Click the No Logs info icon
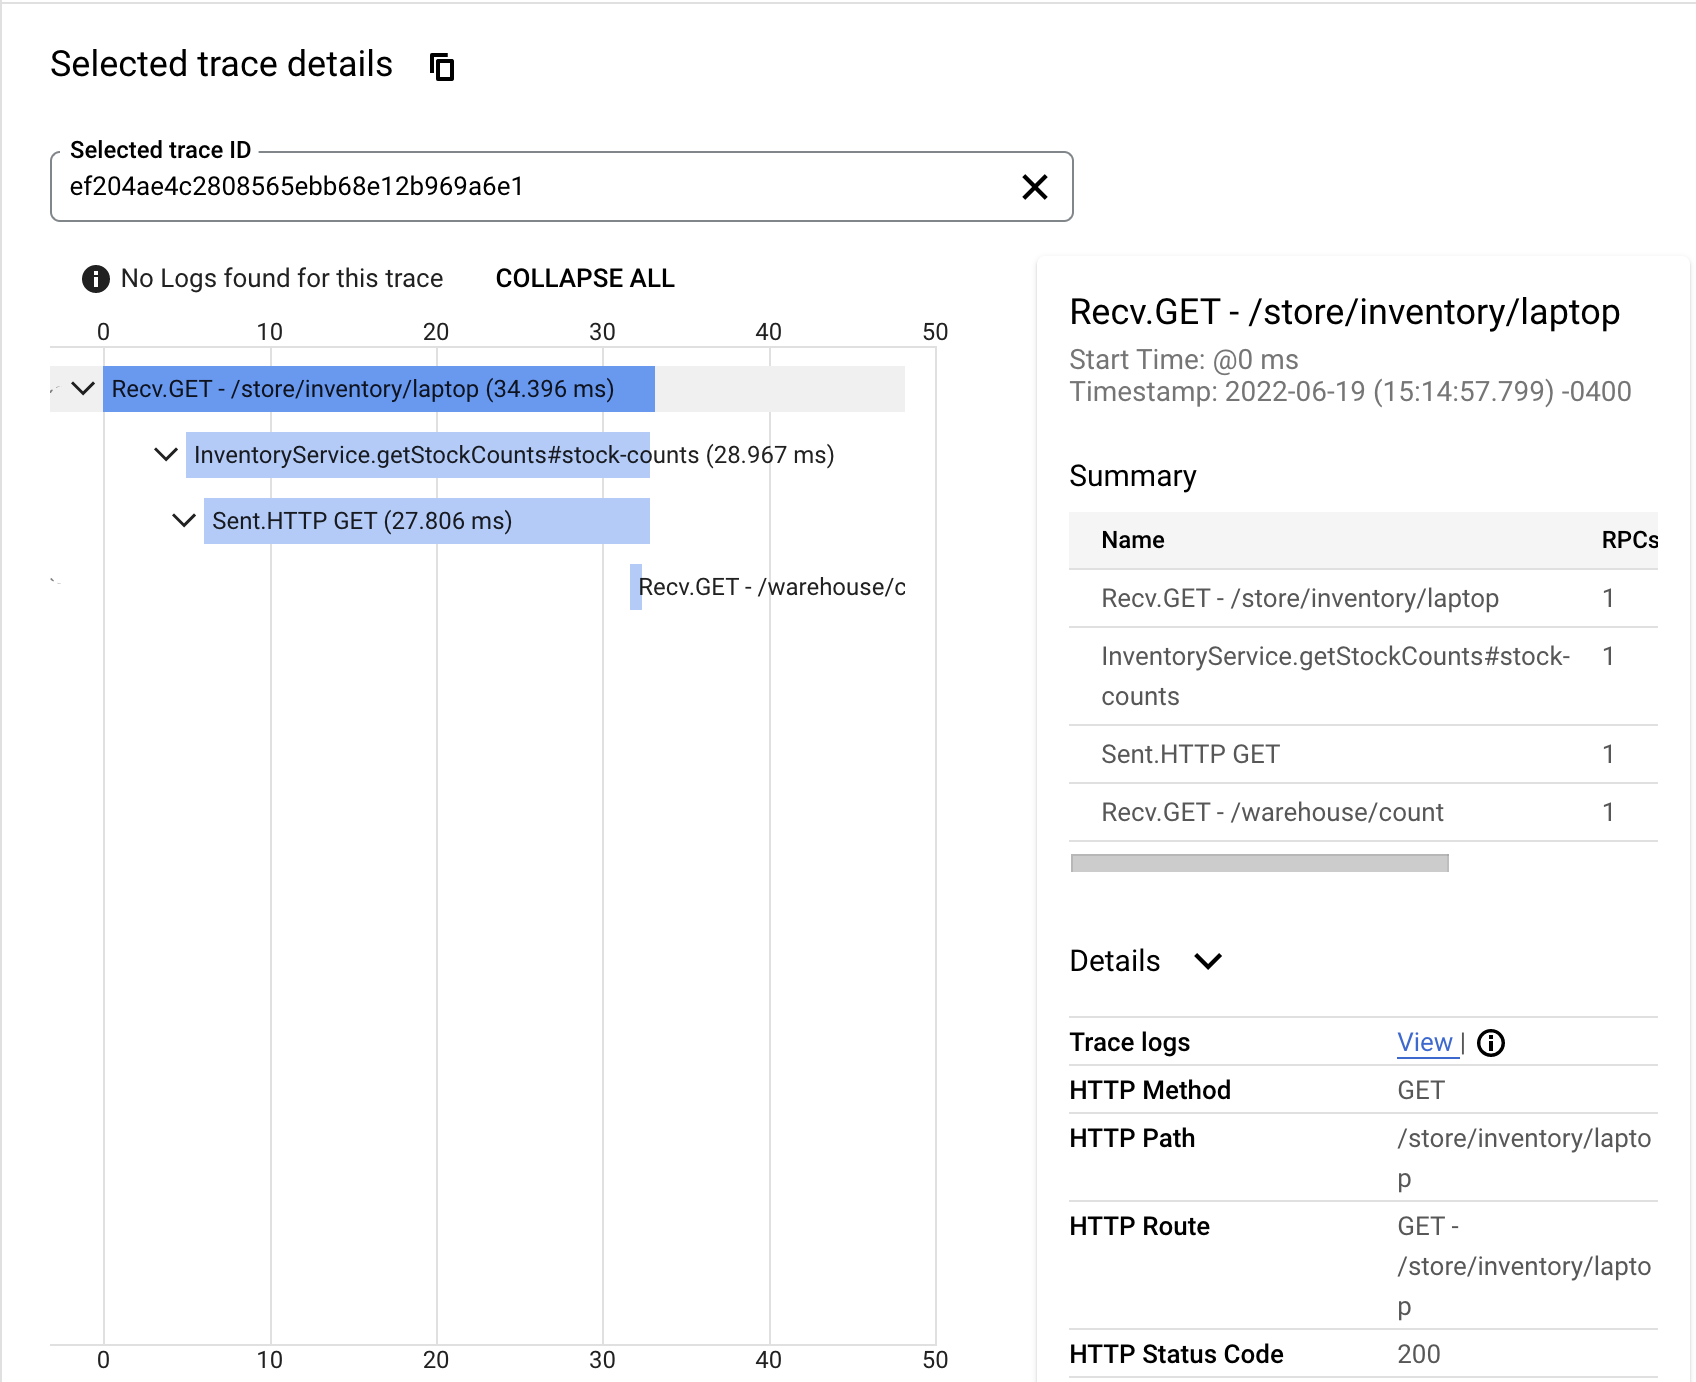This screenshot has height=1382, width=1696. (95, 279)
